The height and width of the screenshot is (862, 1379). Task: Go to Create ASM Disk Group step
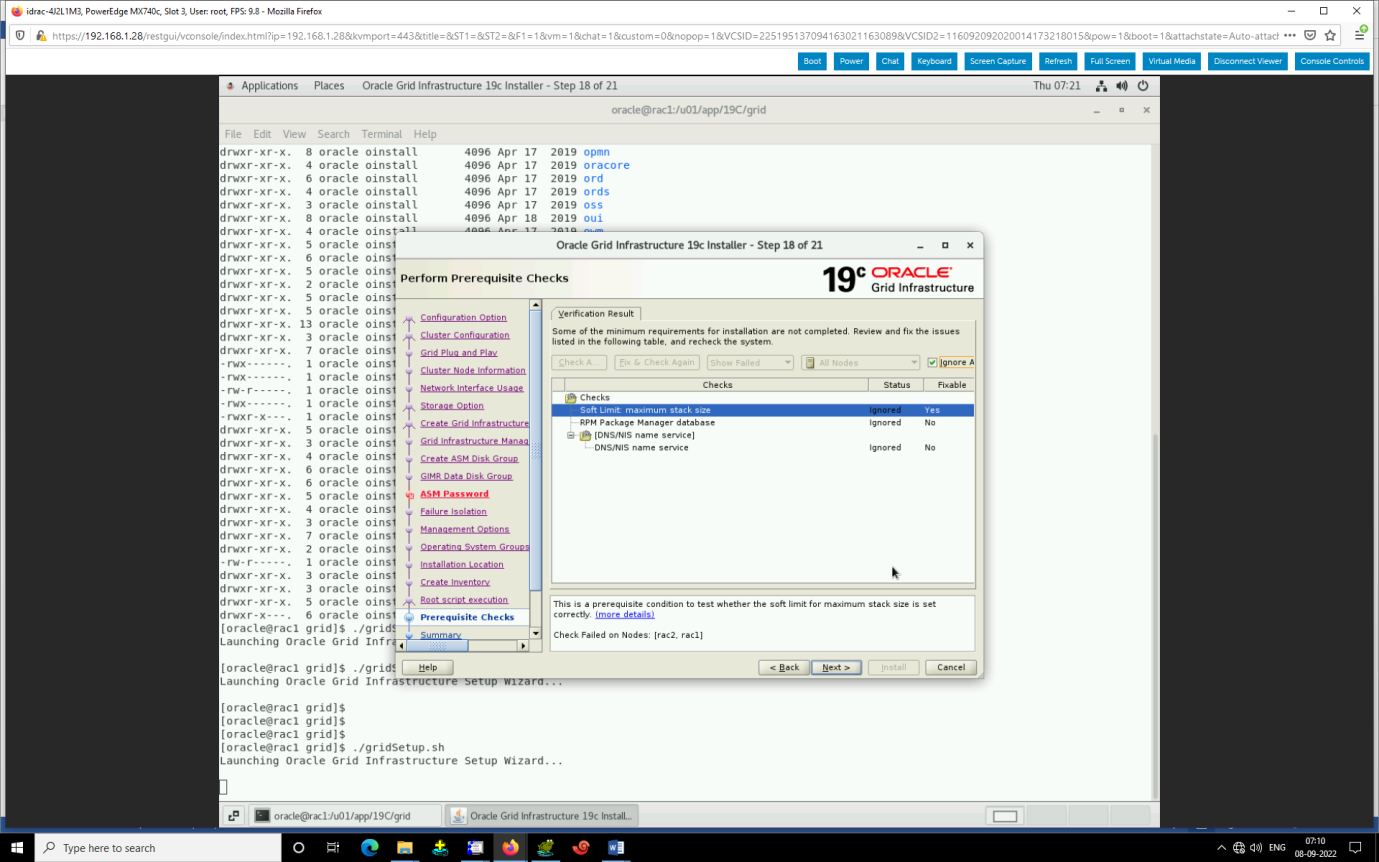(469, 458)
